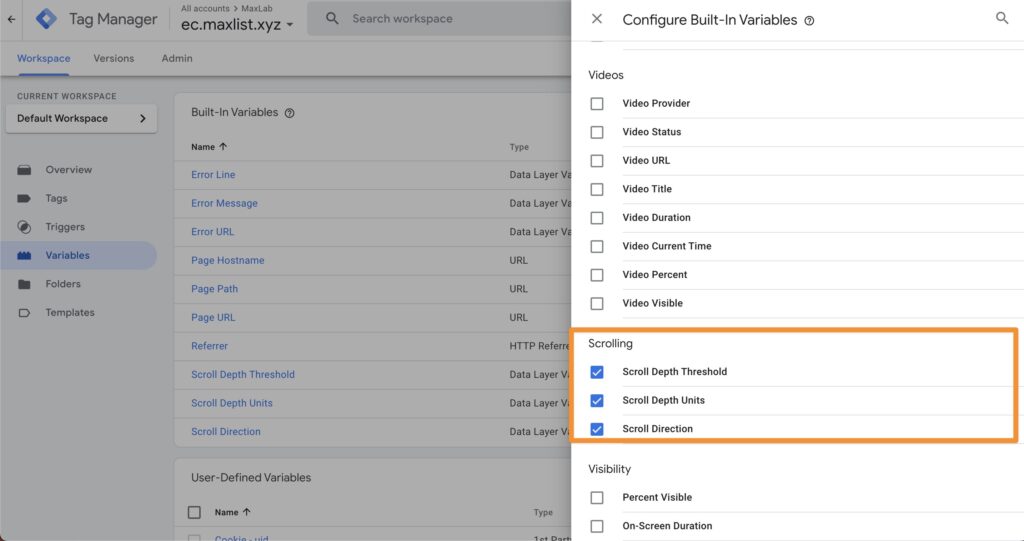Click the Triggers target icon in sidebar
This screenshot has width=1024, height=541.
point(24,227)
